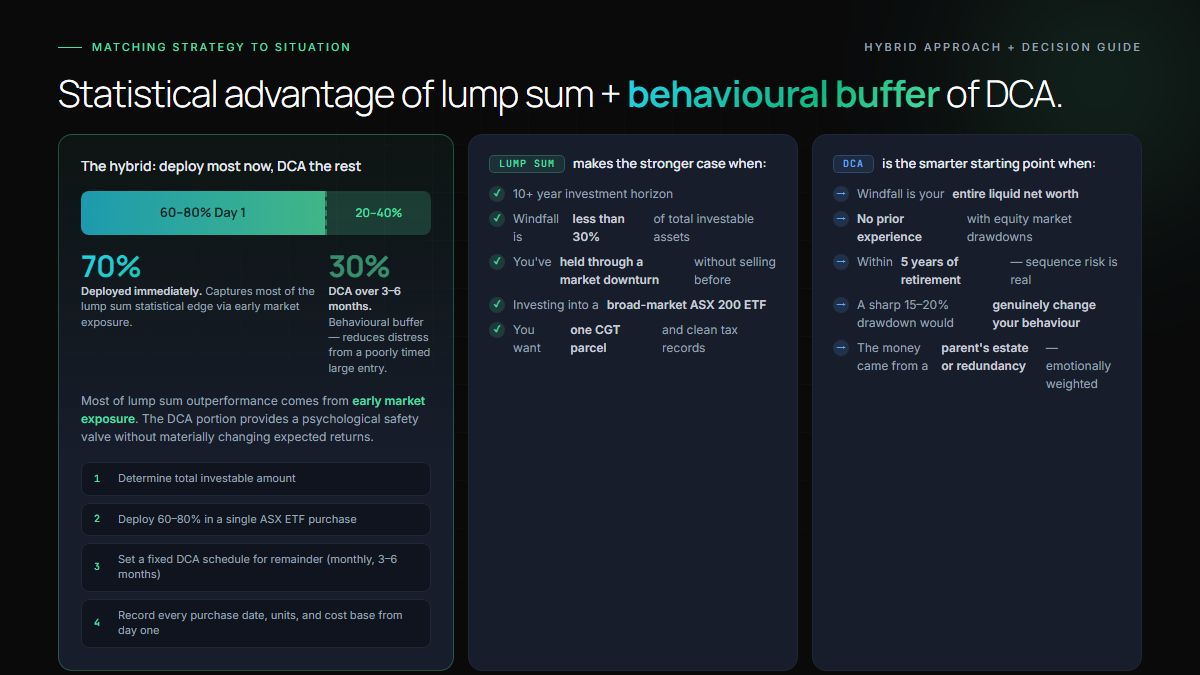Click the arrow icon beside "parent's estate or redundancy"
The width and height of the screenshot is (1200, 675).
pyautogui.click(x=841, y=348)
